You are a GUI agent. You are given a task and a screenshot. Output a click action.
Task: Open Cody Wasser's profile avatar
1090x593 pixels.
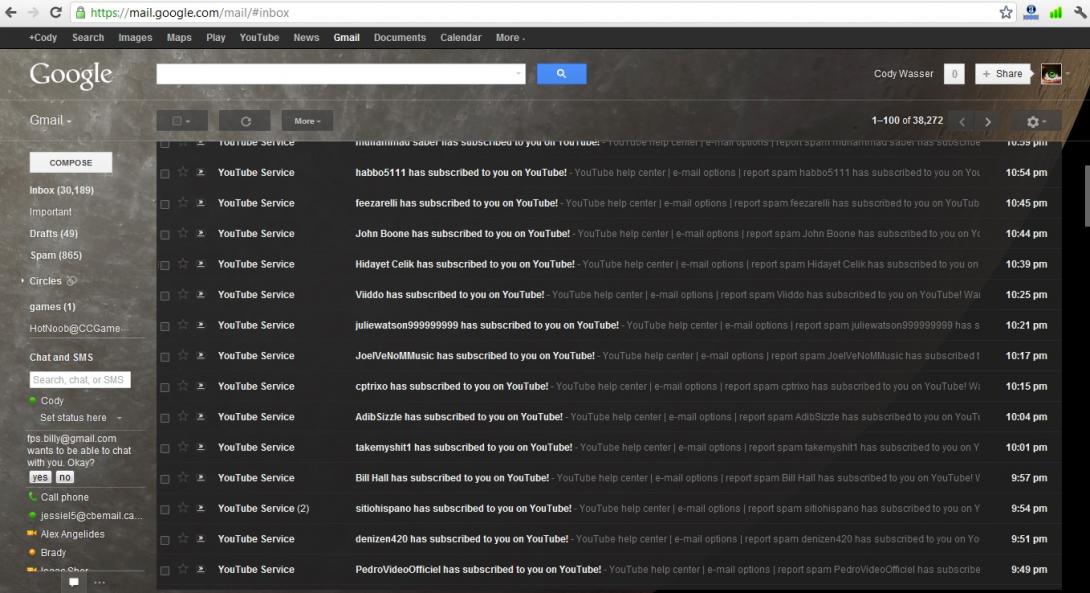click(1051, 74)
